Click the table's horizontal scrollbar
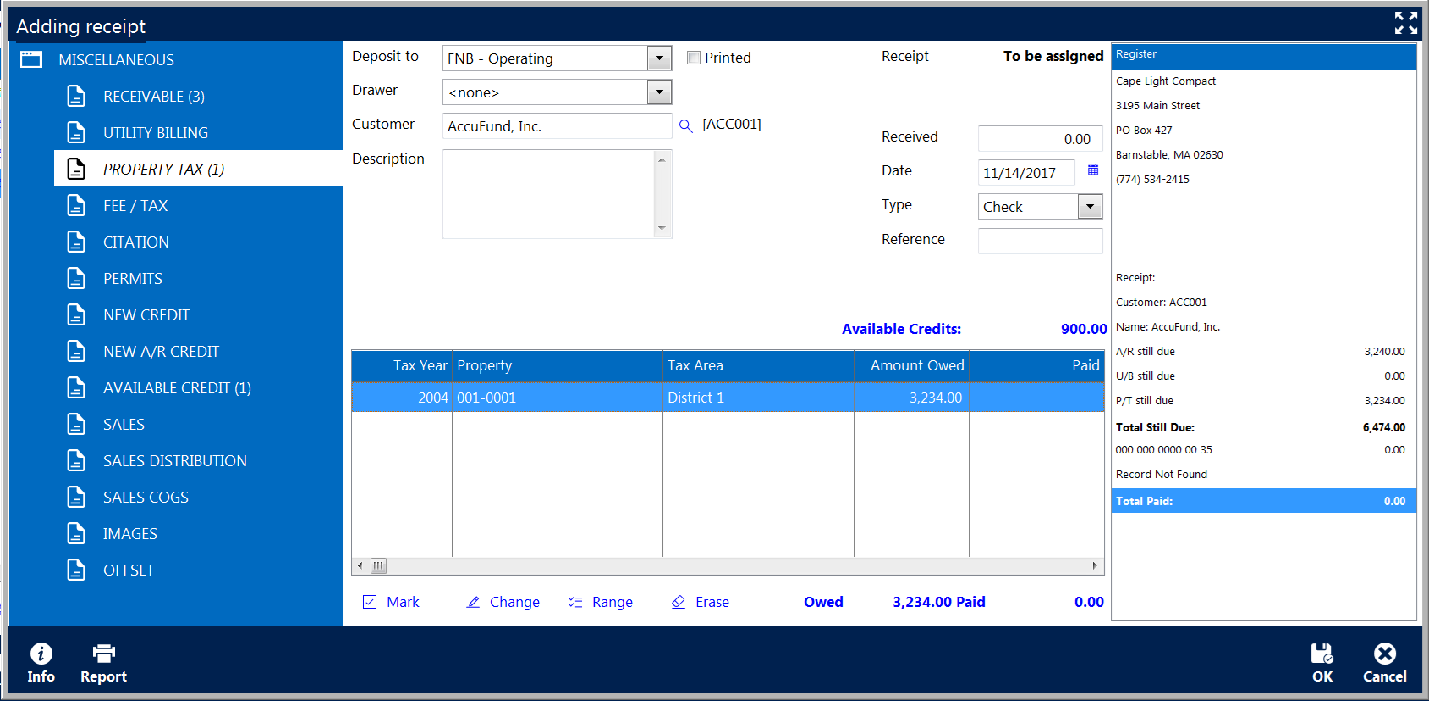This screenshot has width=1429, height=701. tap(730, 566)
